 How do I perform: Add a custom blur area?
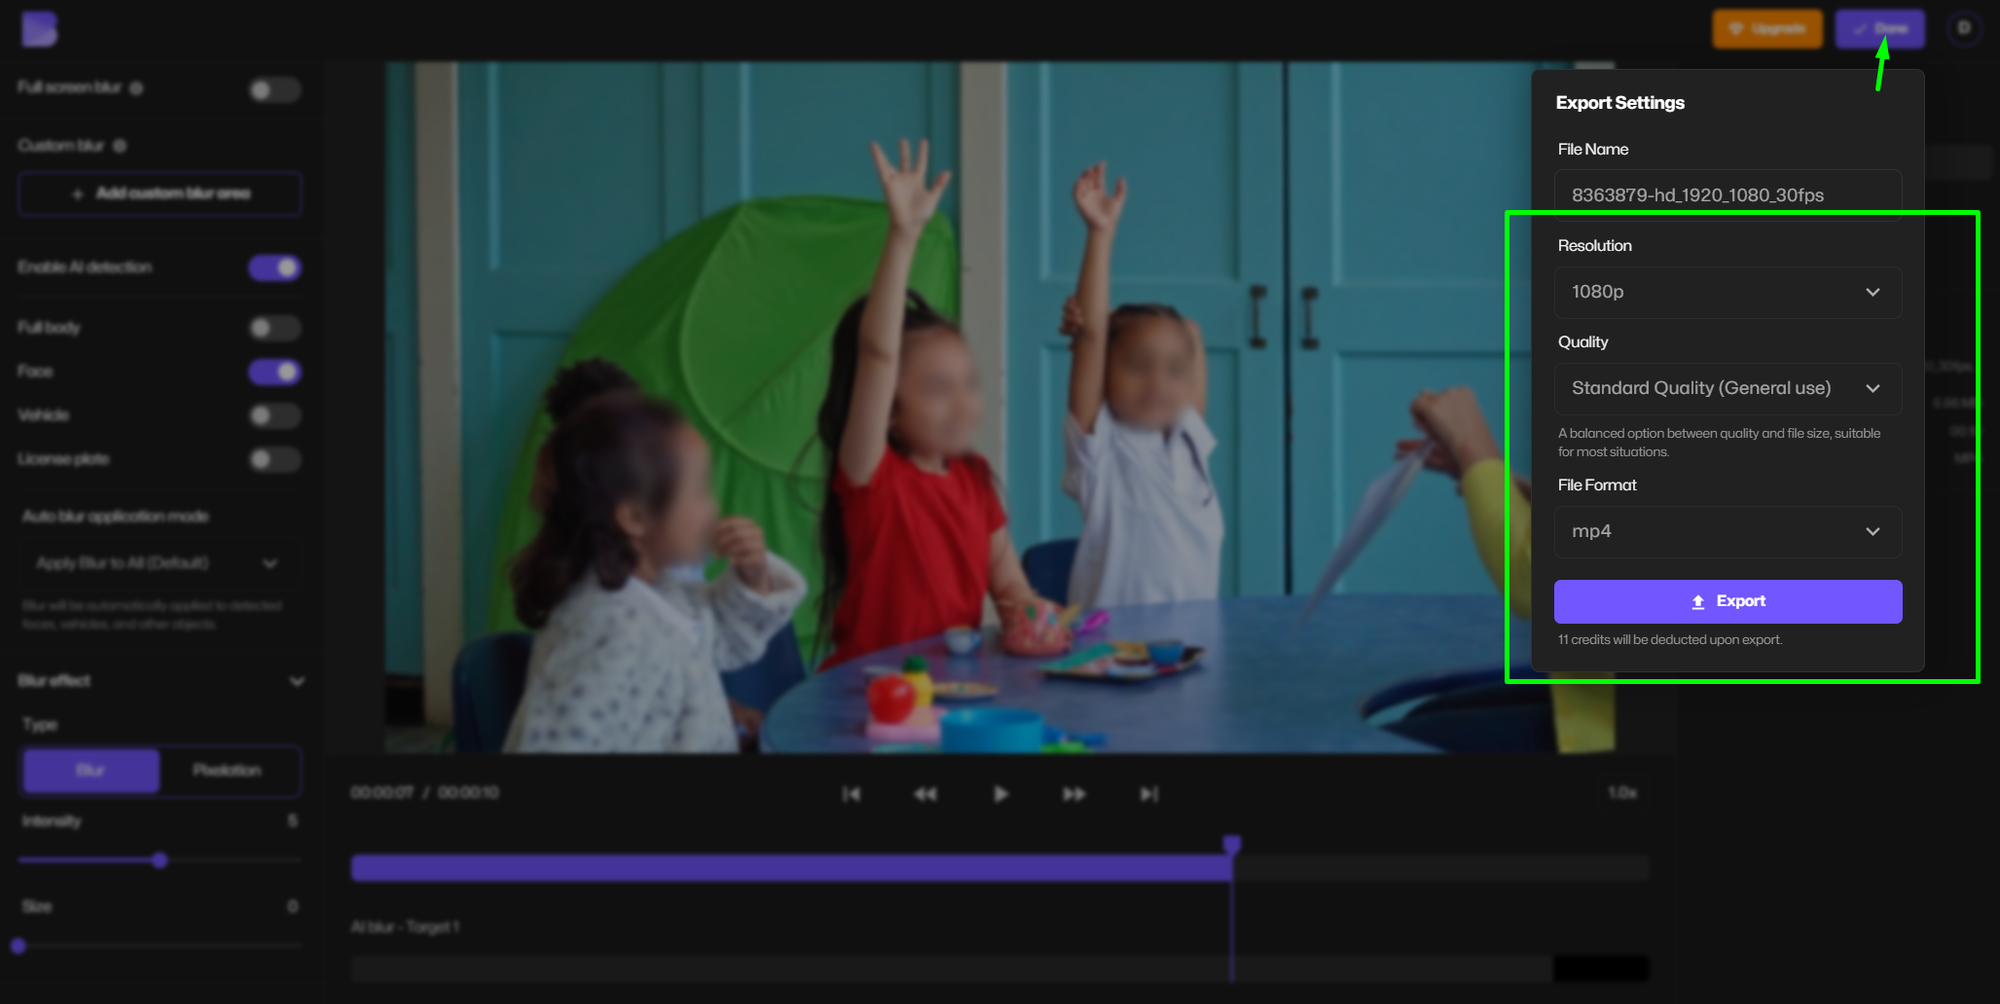point(160,194)
